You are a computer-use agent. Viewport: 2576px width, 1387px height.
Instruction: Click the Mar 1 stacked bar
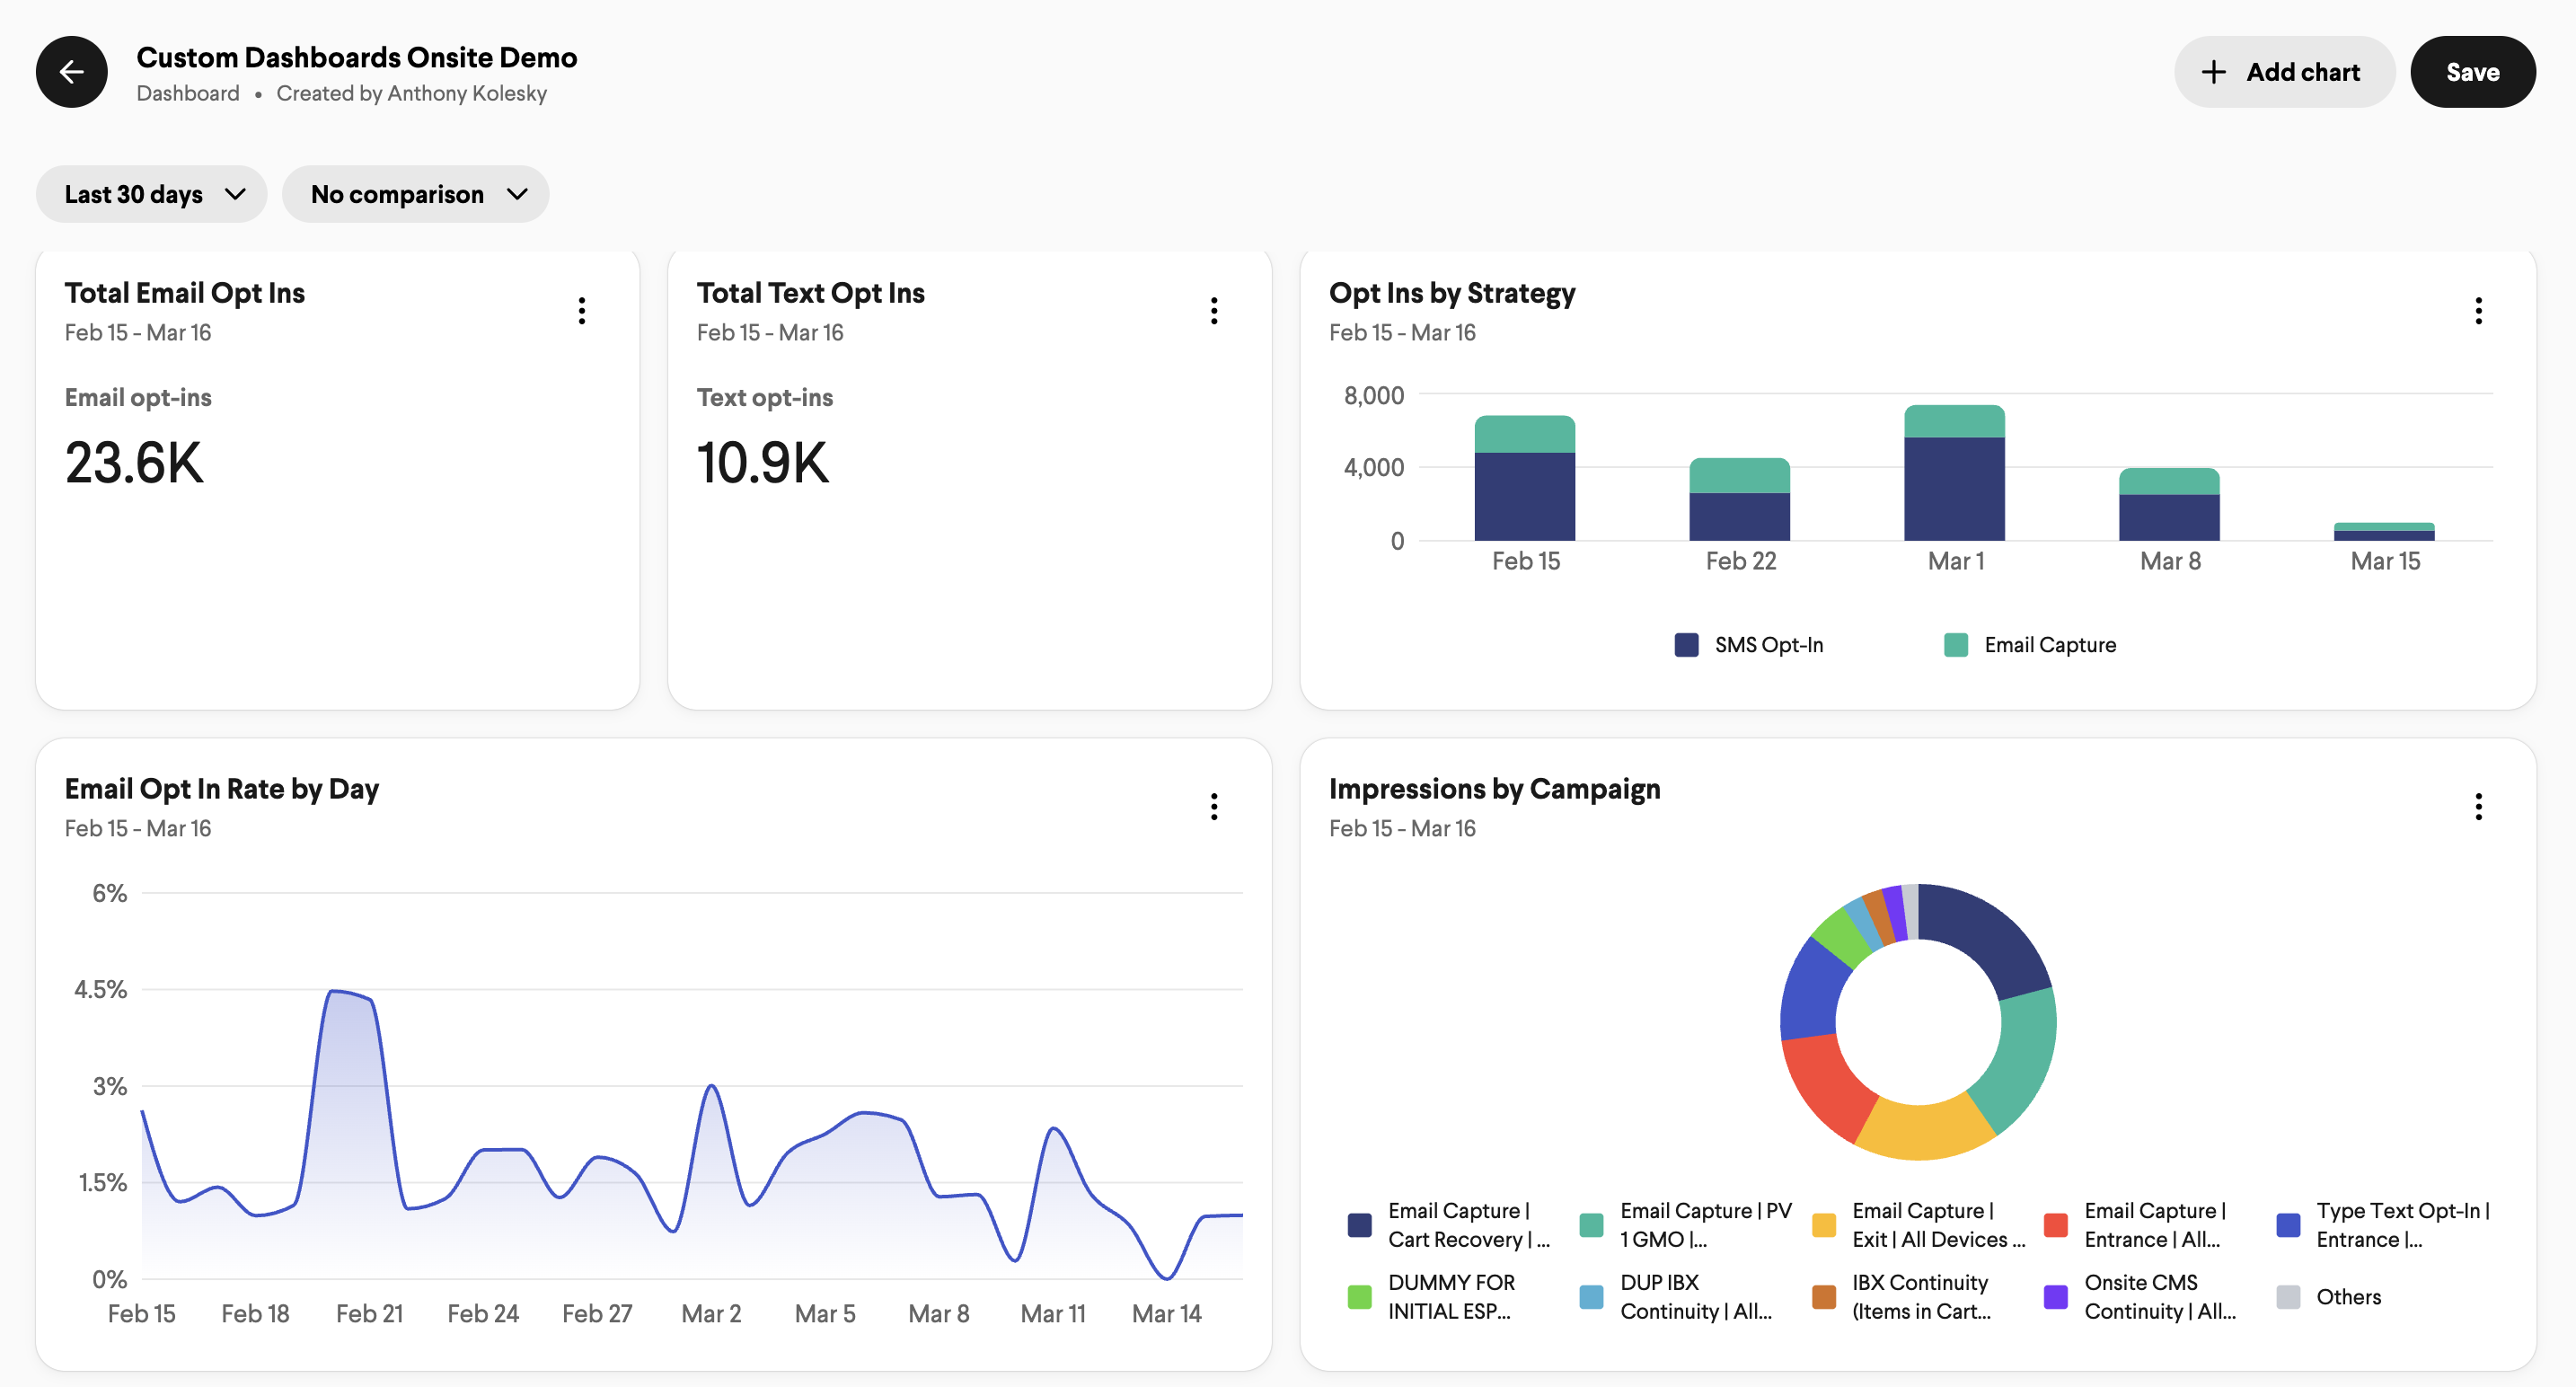[1955, 473]
